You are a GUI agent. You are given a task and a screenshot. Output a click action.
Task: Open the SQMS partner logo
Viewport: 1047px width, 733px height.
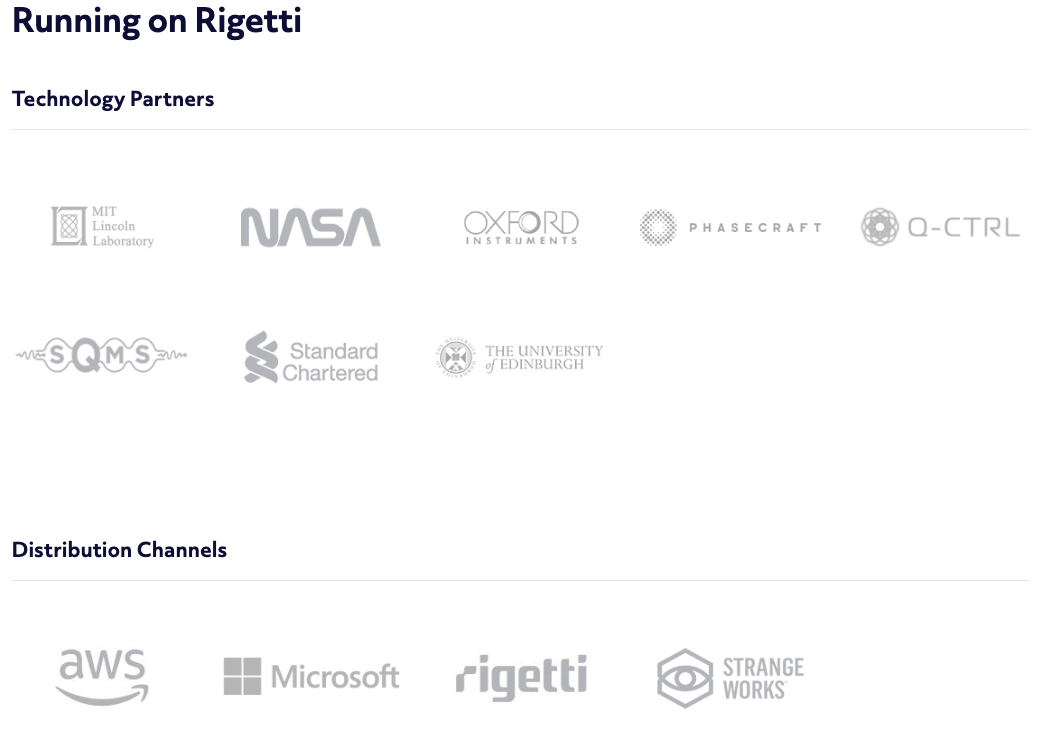pyautogui.click(x=101, y=355)
